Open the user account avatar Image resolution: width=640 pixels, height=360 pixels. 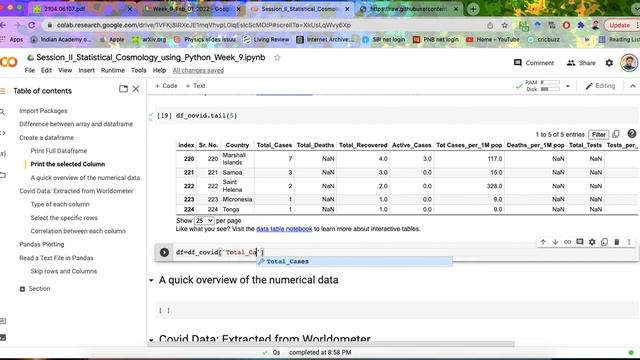[x=629, y=63]
